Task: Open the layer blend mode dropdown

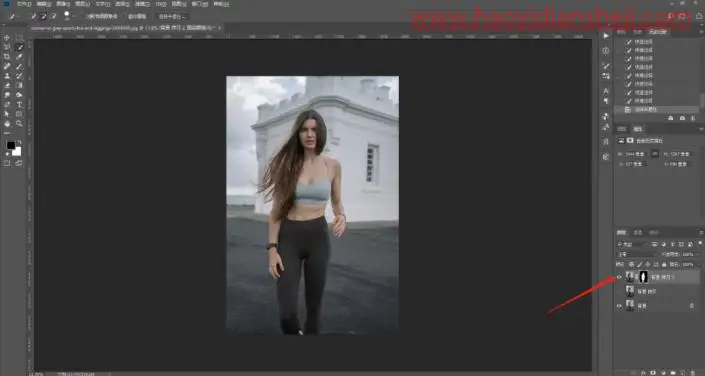Action: click(x=633, y=255)
